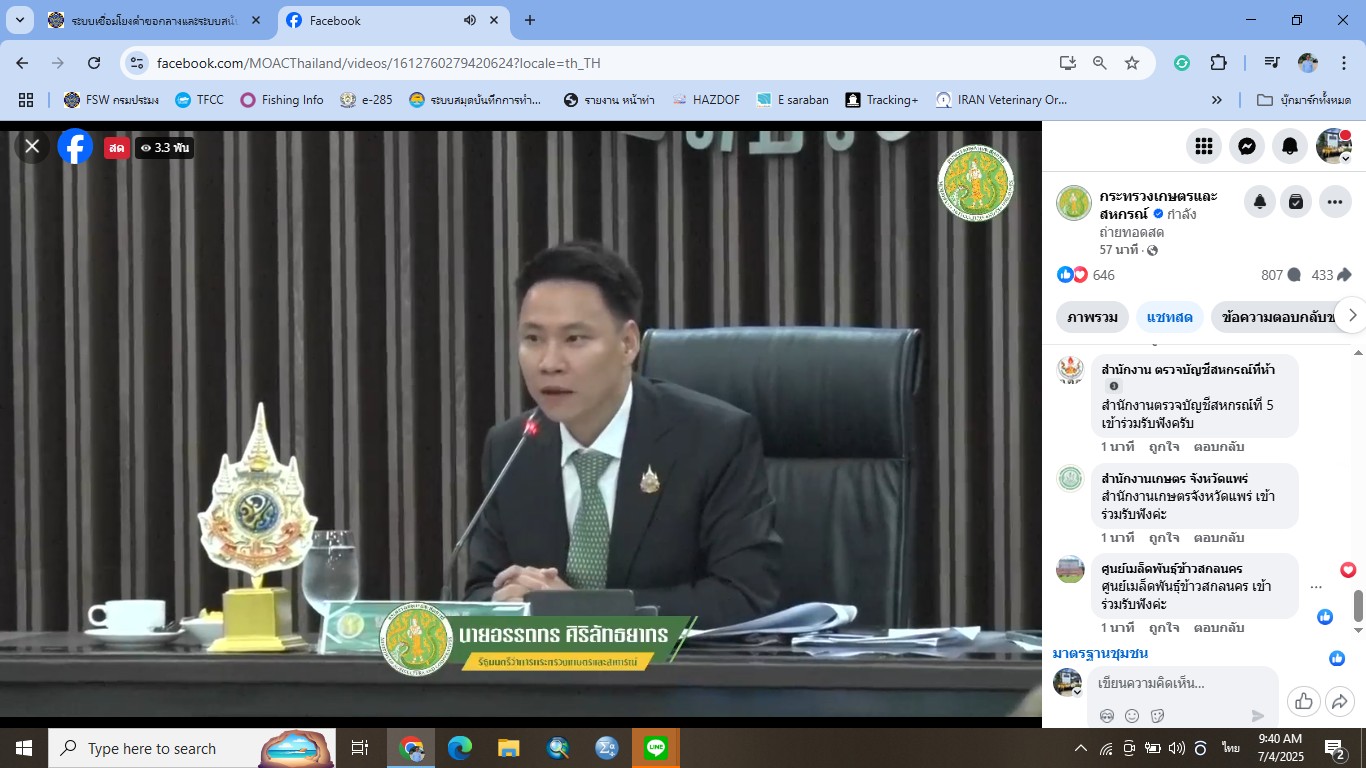Open กระทรวงเกษตรและสหกรณ์ page name
The image size is (1366, 768).
[x=1158, y=205]
